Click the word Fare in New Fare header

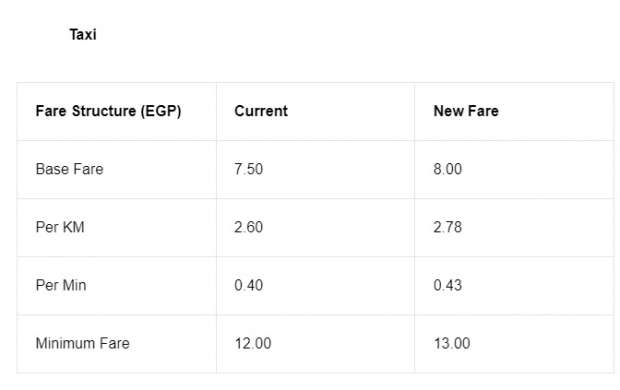pos(482,111)
